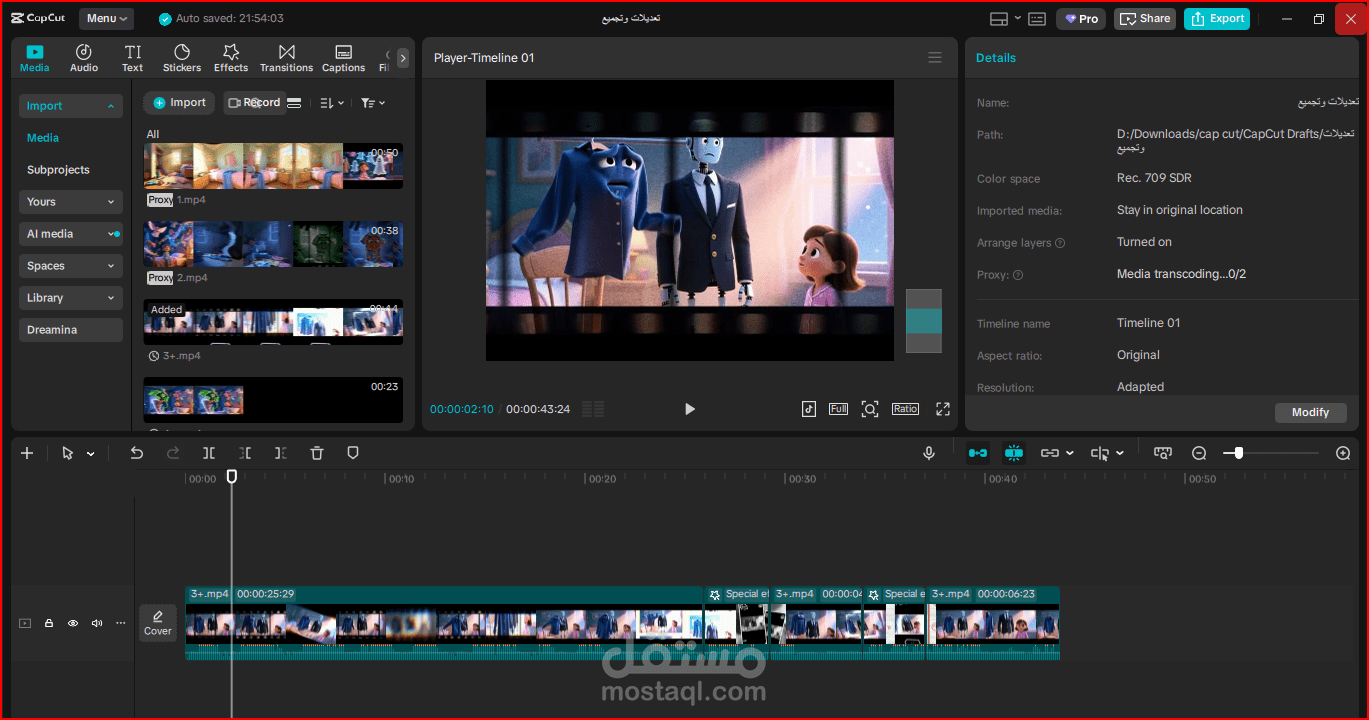Select the 2.mp4 media thumbnail
Image resolution: width=1369 pixels, height=720 pixels.
(273, 244)
